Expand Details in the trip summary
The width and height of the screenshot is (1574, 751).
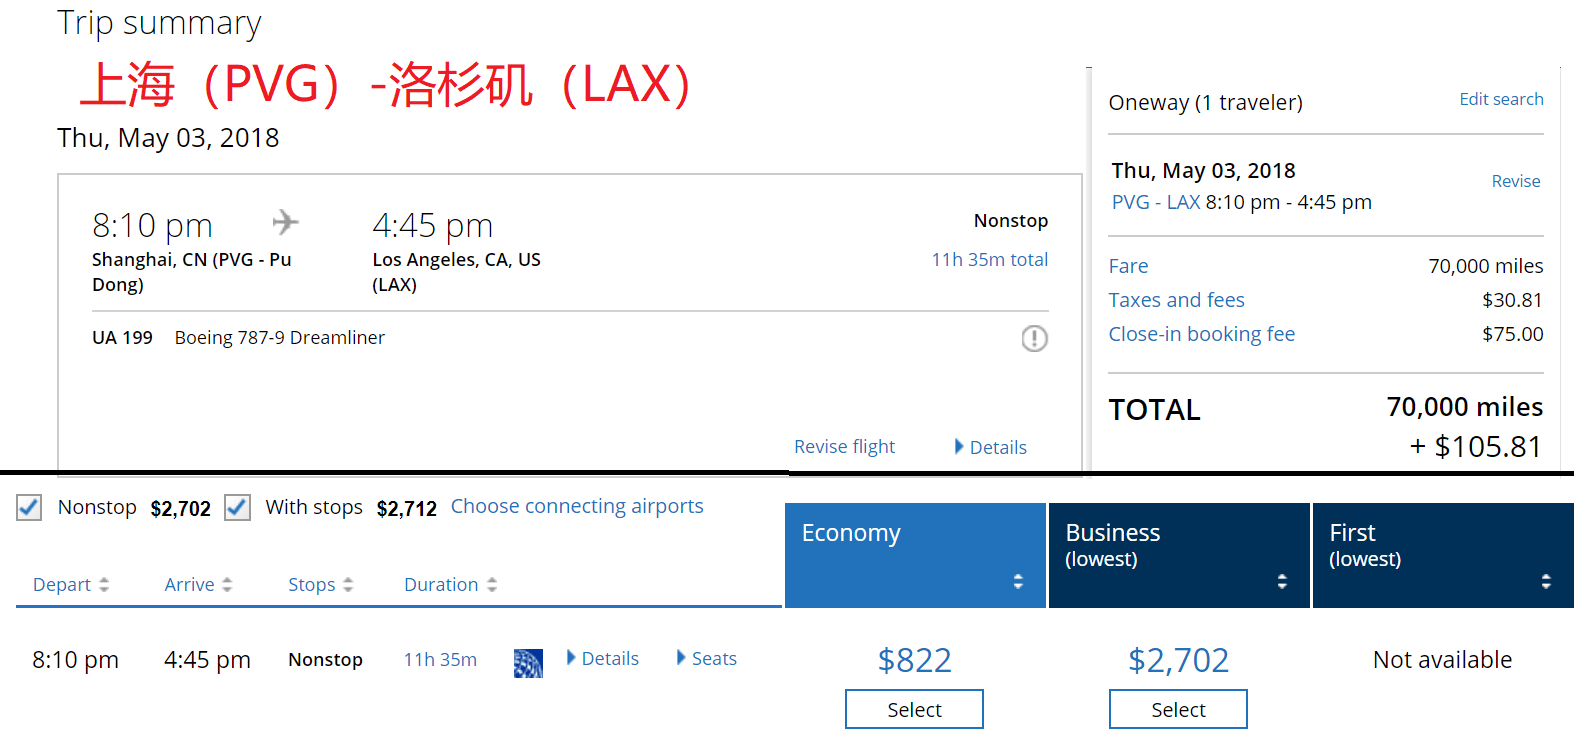pyautogui.click(x=991, y=447)
